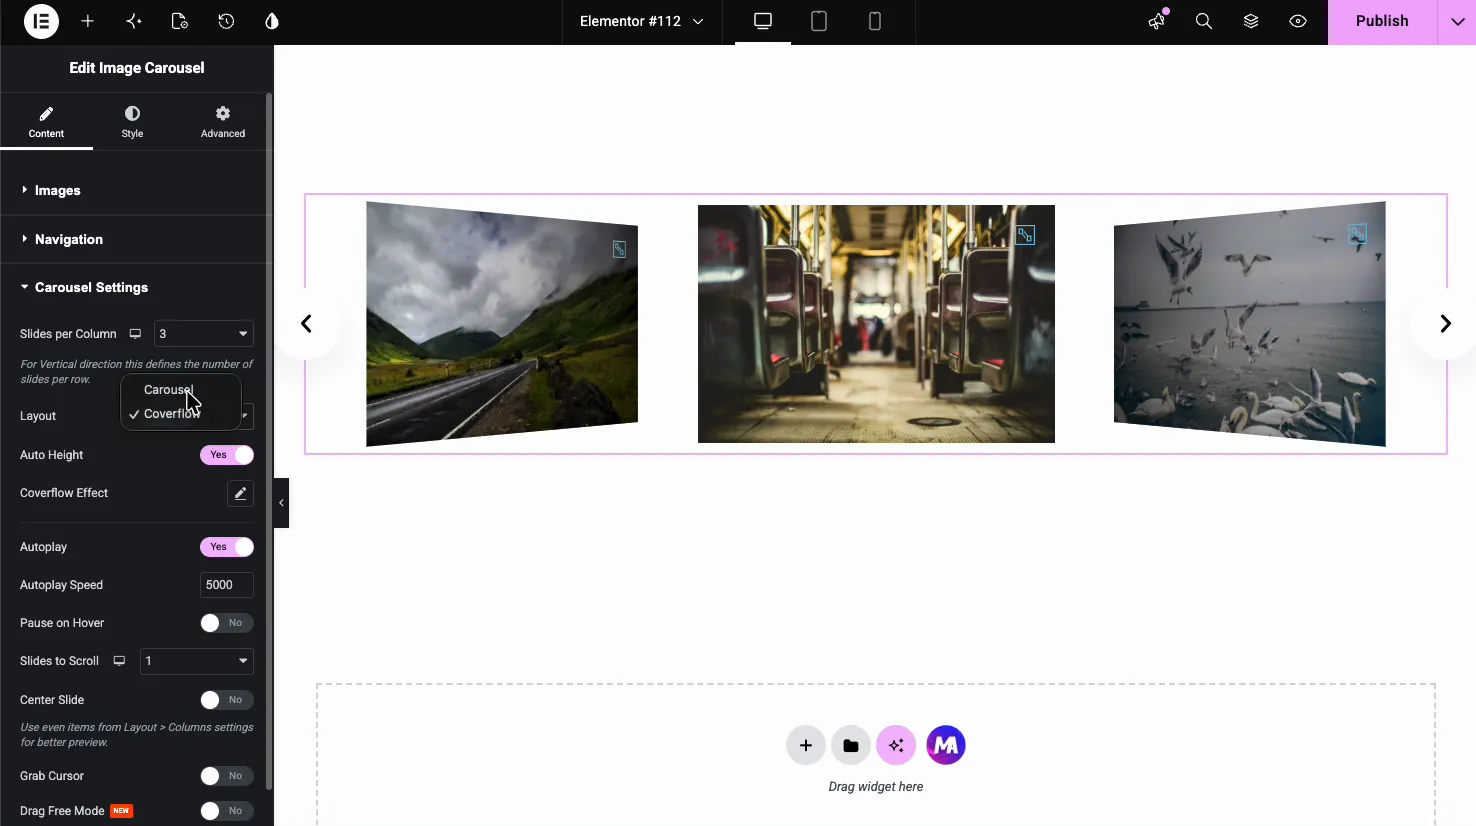Image resolution: width=1476 pixels, height=826 pixels.
Task: Click AI icon on seagulls image
Action: 1357,234
